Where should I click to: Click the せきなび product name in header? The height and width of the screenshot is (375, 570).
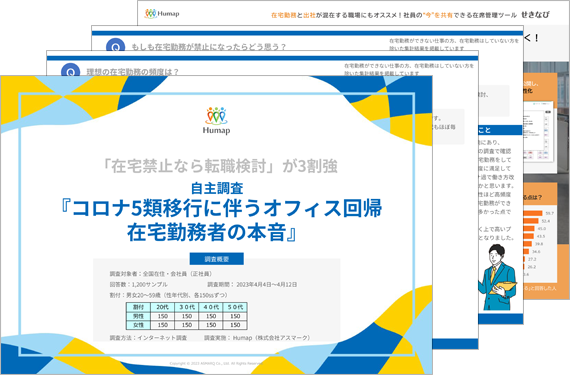(535, 15)
